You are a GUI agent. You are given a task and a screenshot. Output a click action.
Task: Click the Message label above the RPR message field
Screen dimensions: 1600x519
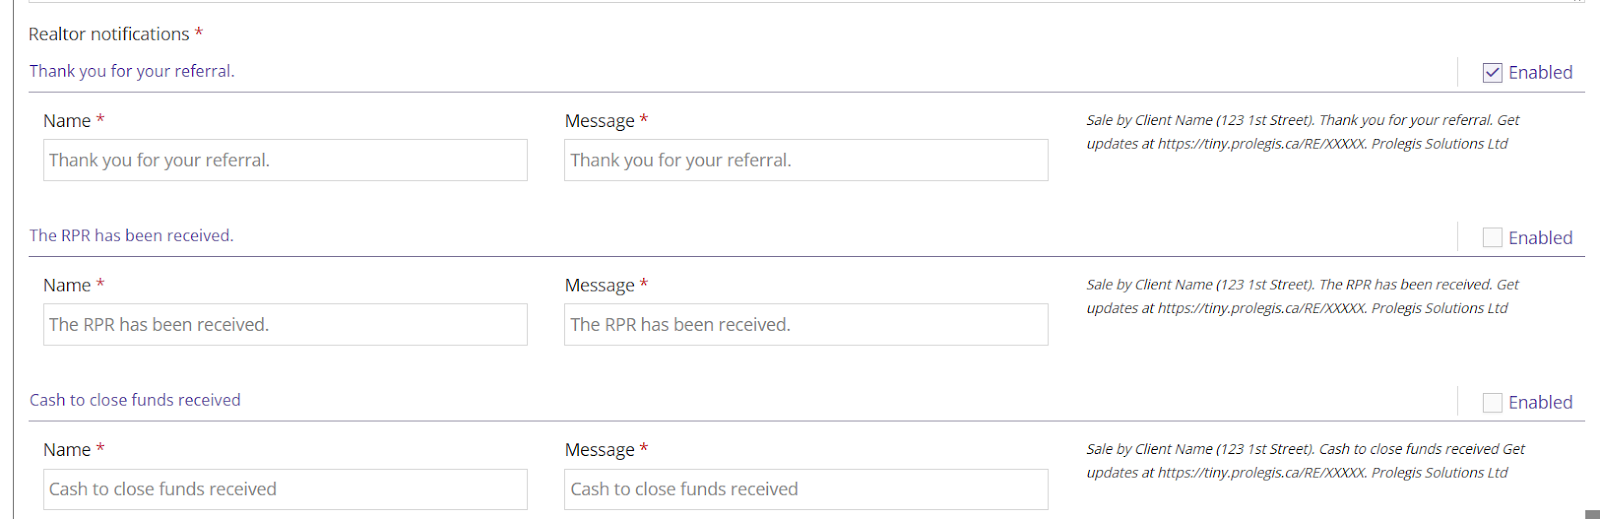click(x=600, y=286)
